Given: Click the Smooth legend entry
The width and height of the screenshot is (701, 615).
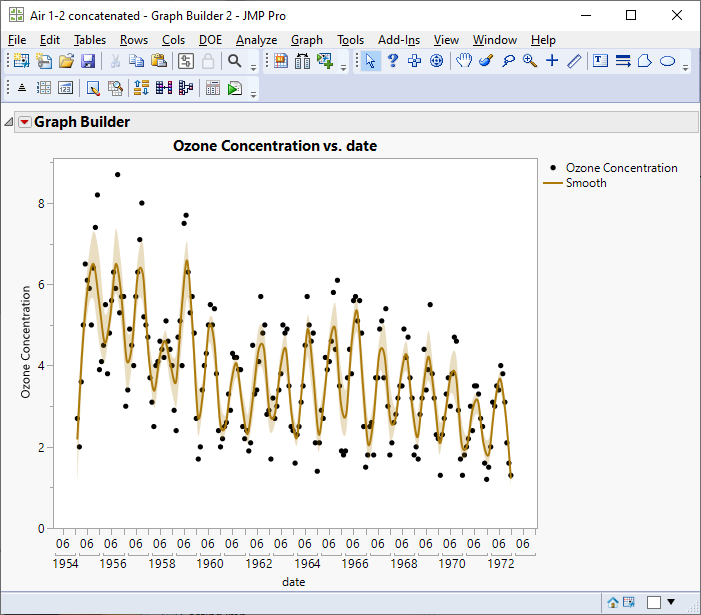Looking at the screenshot, I should (x=585, y=183).
